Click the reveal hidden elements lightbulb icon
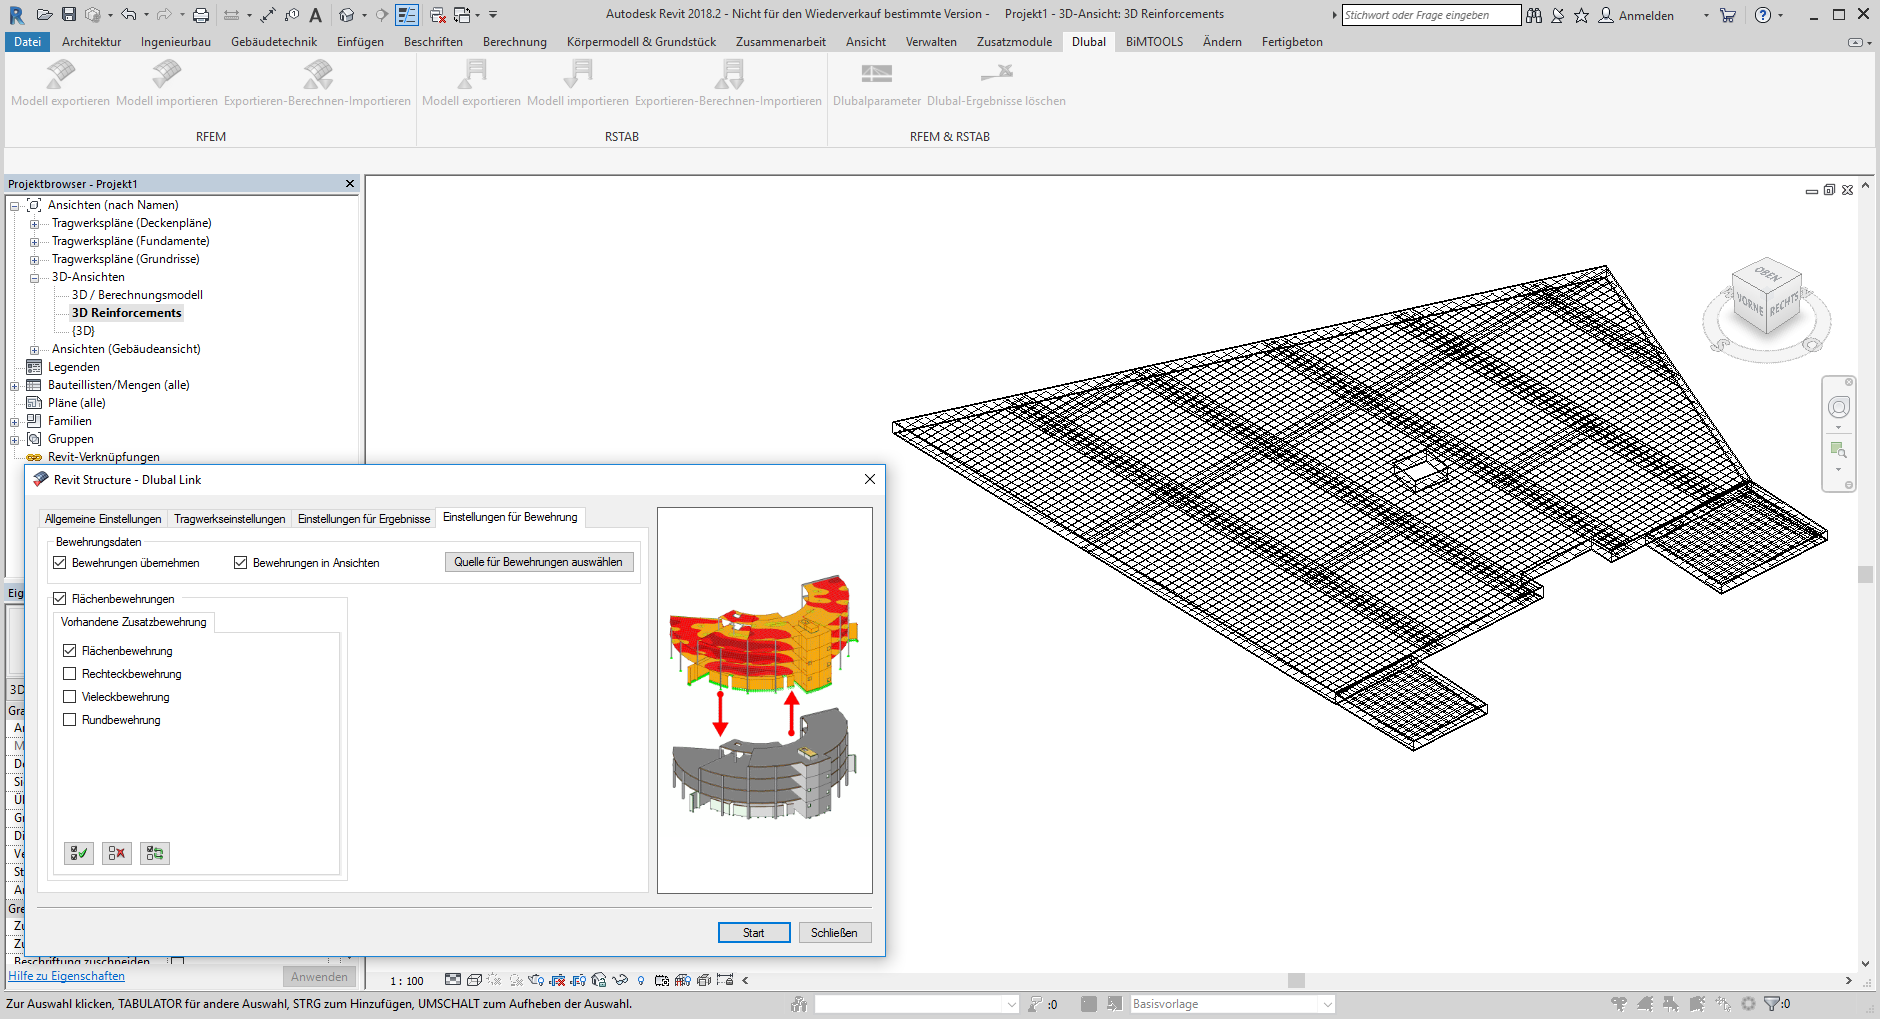The image size is (1880, 1019). (641, 980)
